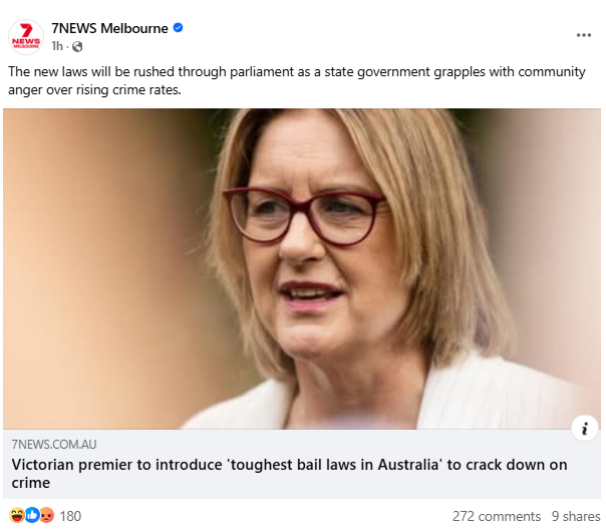Click the blue verified badge
This screenshot has height=530, width=606.
[x=178, y=28]
